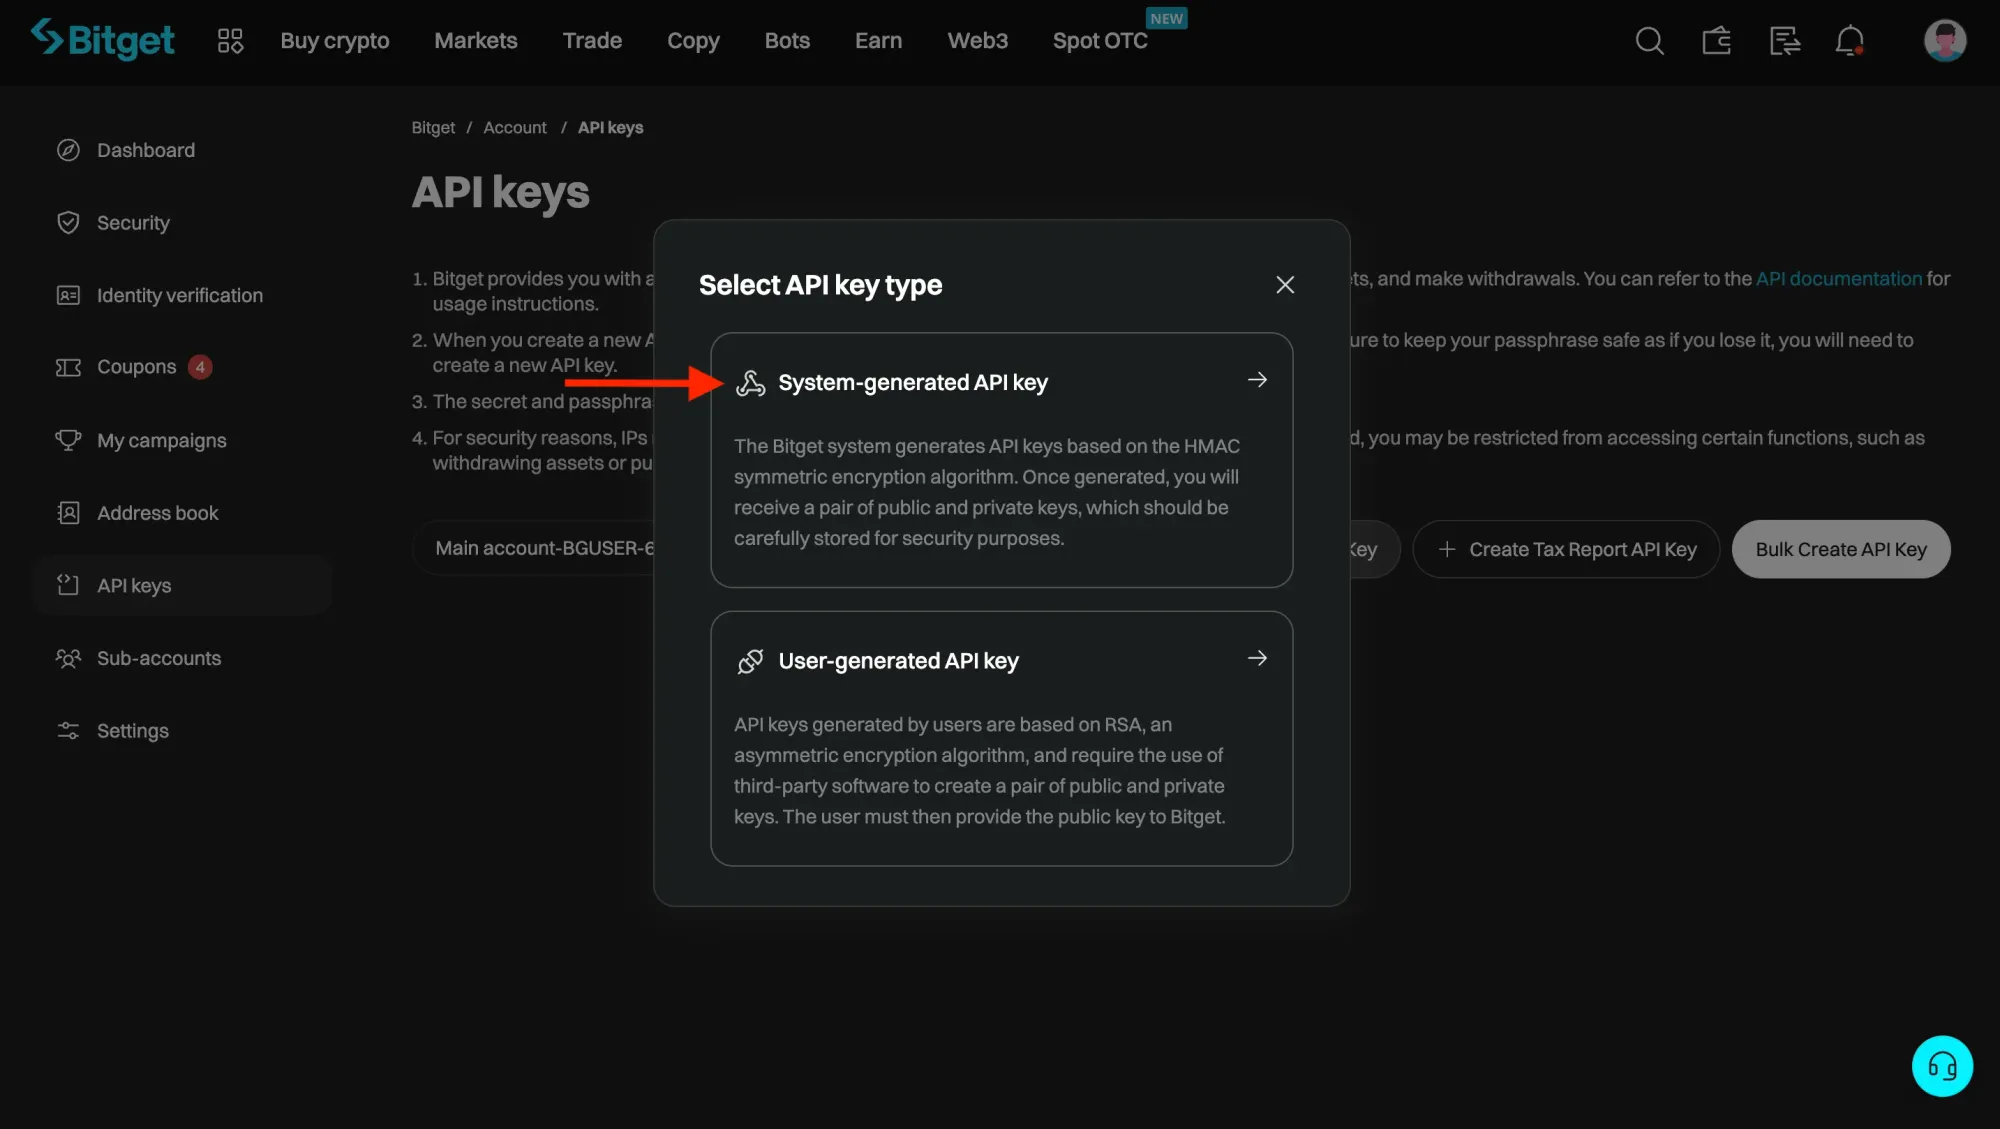Click the Account breadcrumb link
2000x1129 pixels.
pyautogui.click(x=515, y=128)
